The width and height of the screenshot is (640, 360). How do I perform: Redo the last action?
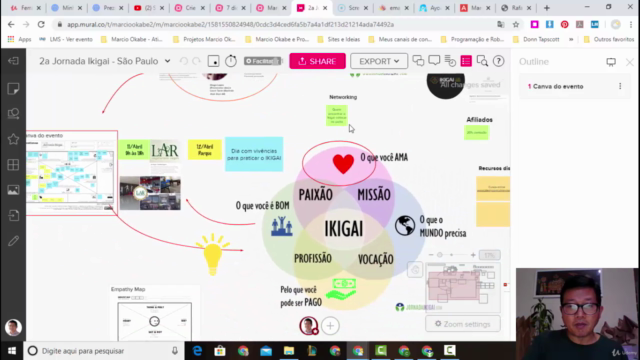[197, 61]
